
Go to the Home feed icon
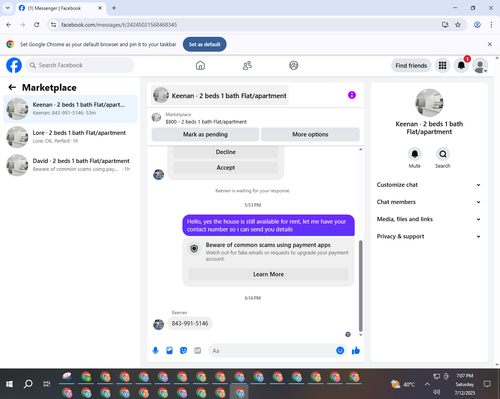200,65
